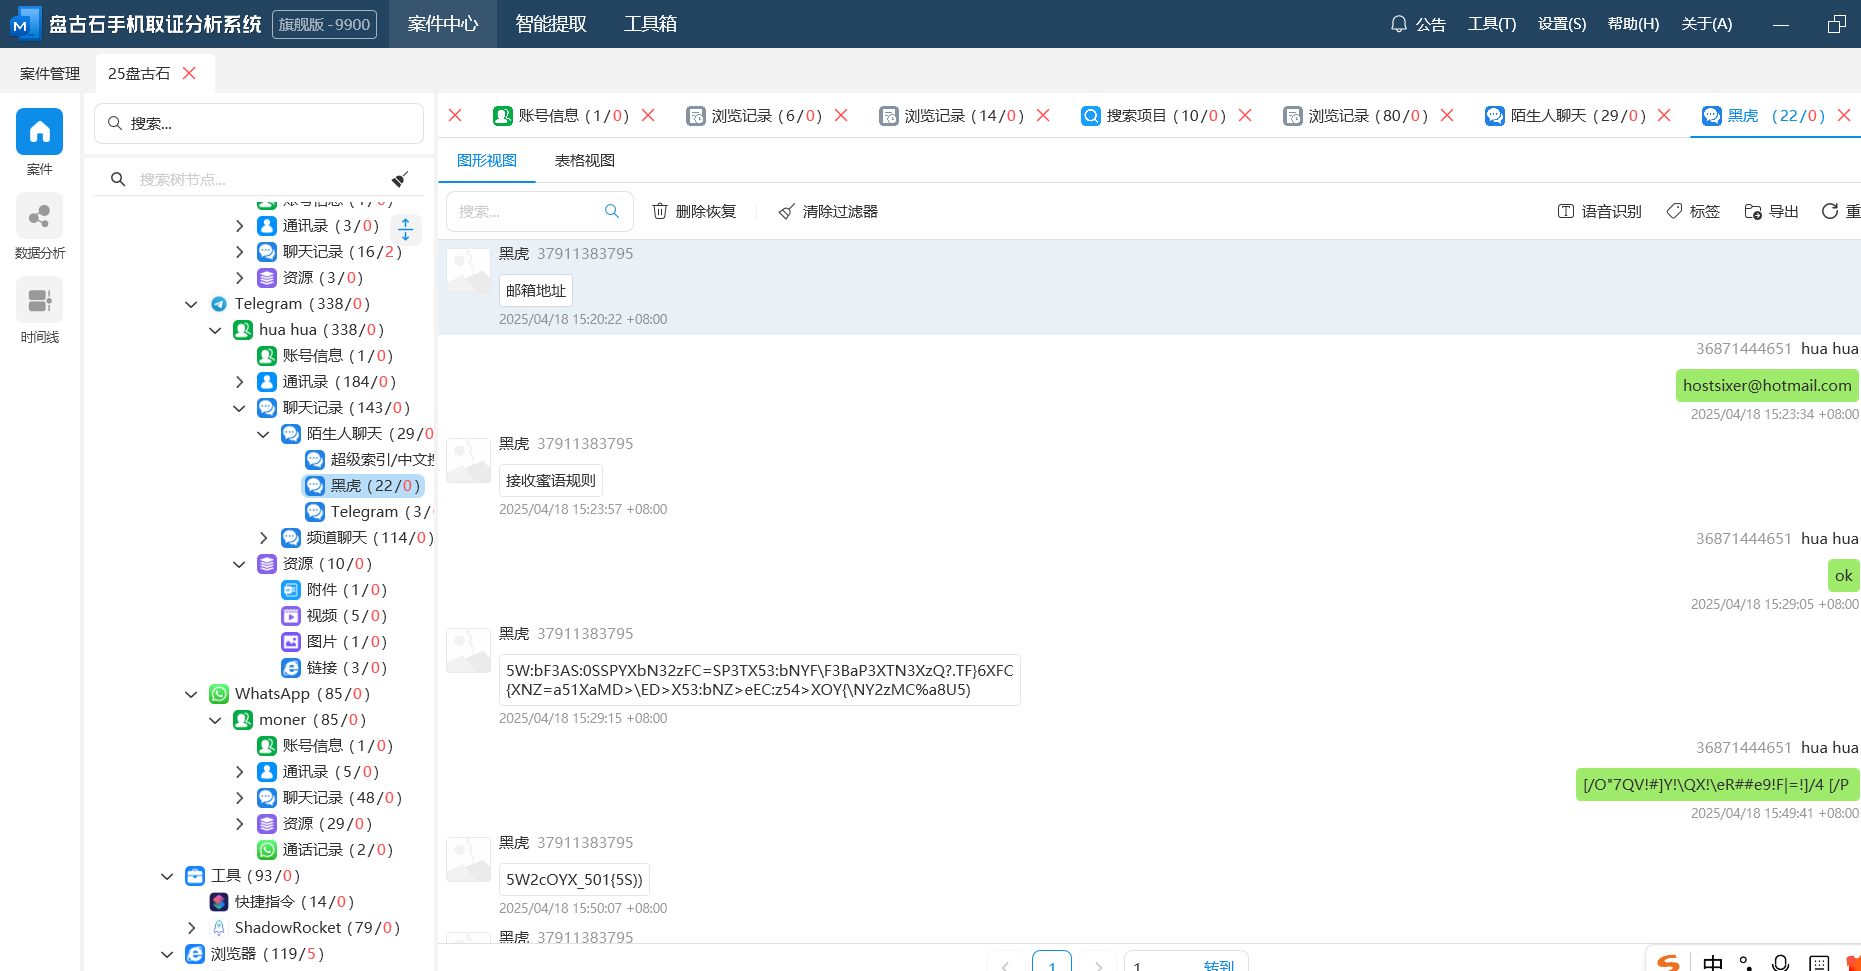This screenshot has width=1861, height=971.
Task: Open the 工具箱 top menu
Action: pyautogui.click(x=650, y=24)
